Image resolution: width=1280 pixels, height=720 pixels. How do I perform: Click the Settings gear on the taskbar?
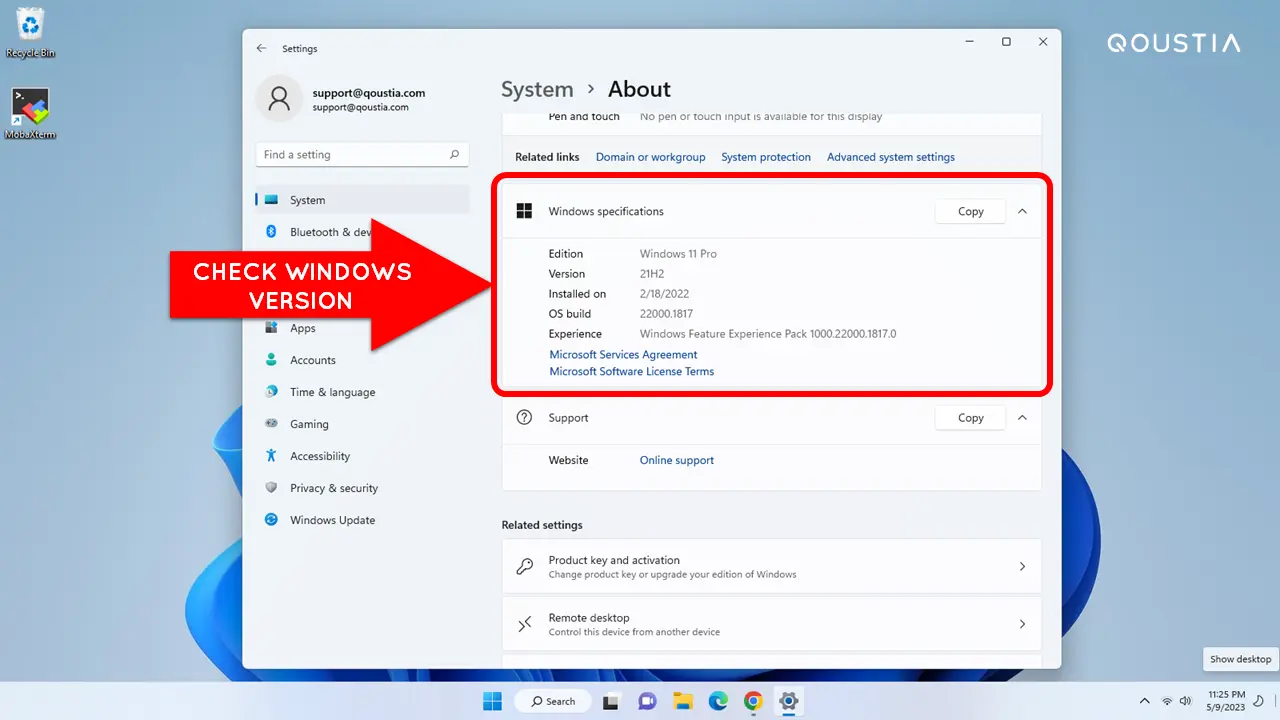[x=788, y=701]
